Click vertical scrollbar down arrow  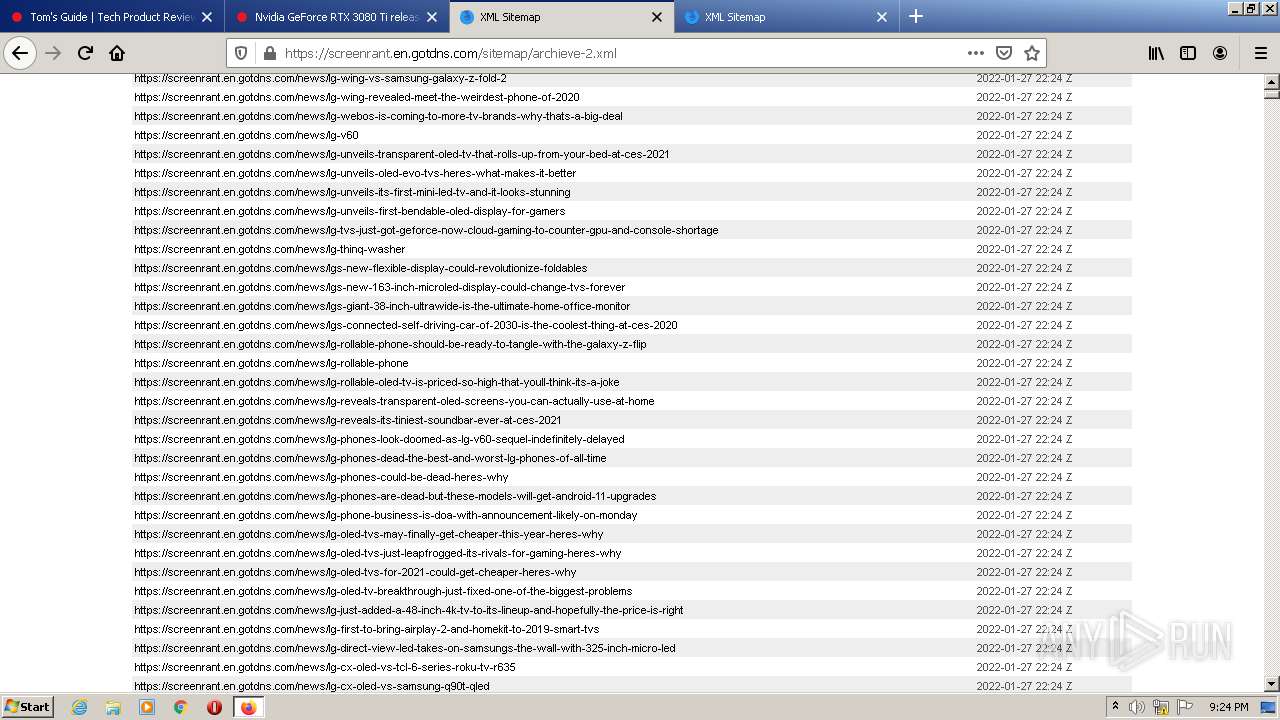click(x=1272, y=684)
